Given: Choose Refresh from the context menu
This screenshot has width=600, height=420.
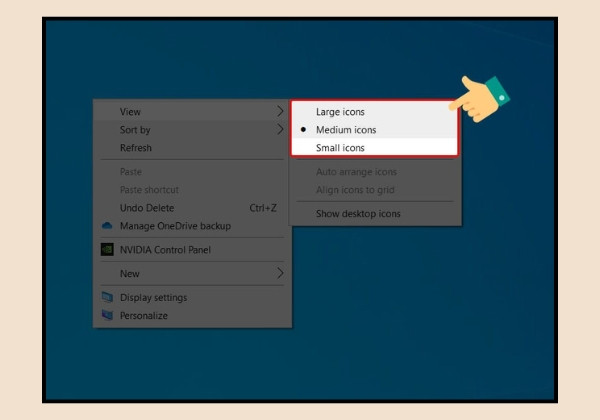Looking at the screenshot, I should (192, 148).
